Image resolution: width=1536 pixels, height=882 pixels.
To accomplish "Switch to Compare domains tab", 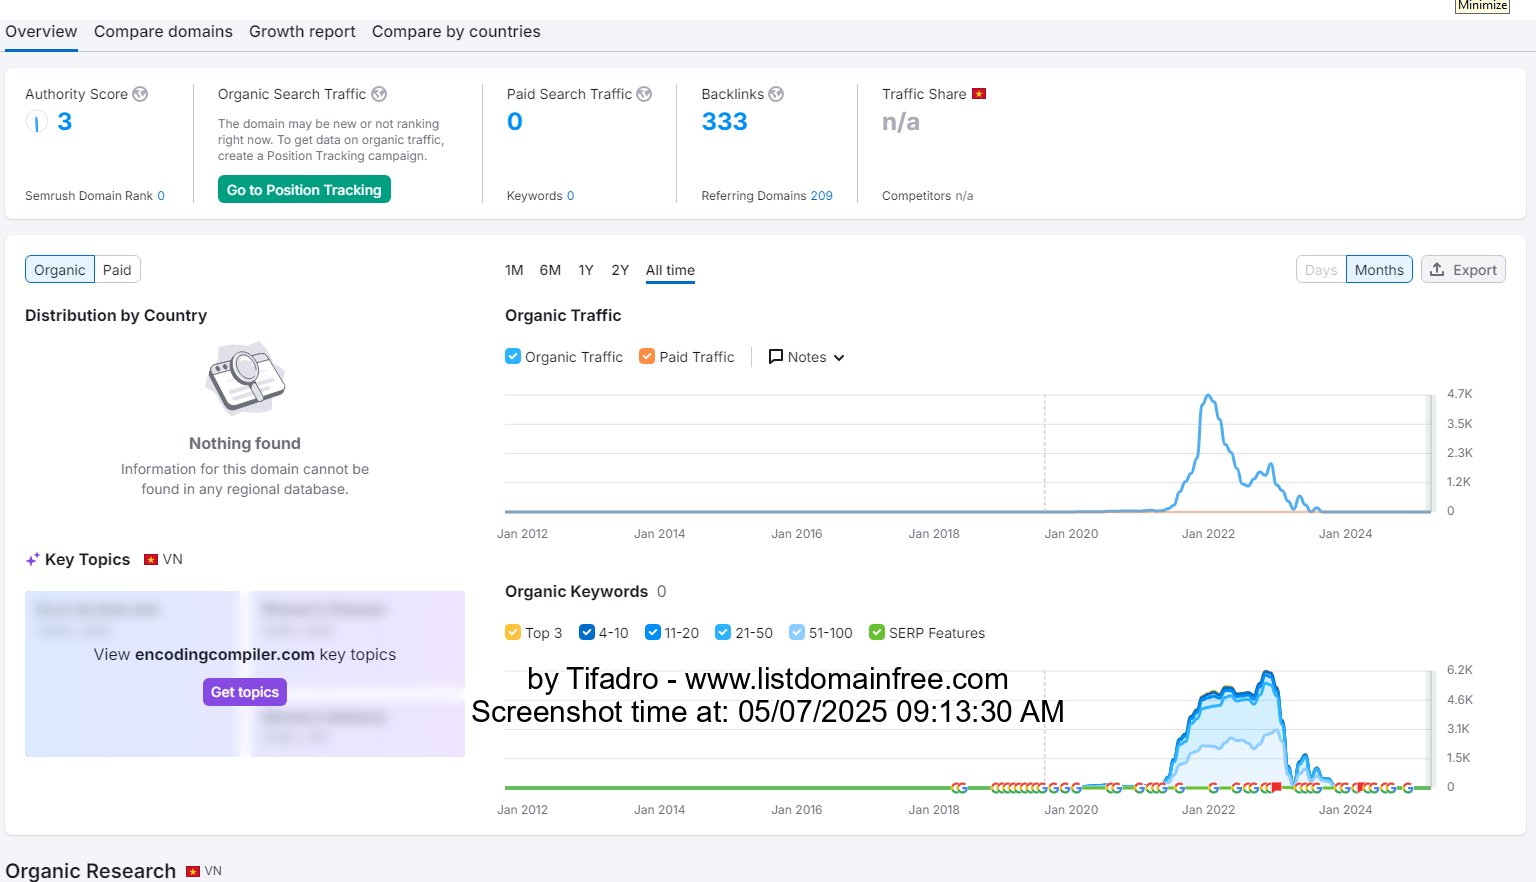I will (163, 32).
